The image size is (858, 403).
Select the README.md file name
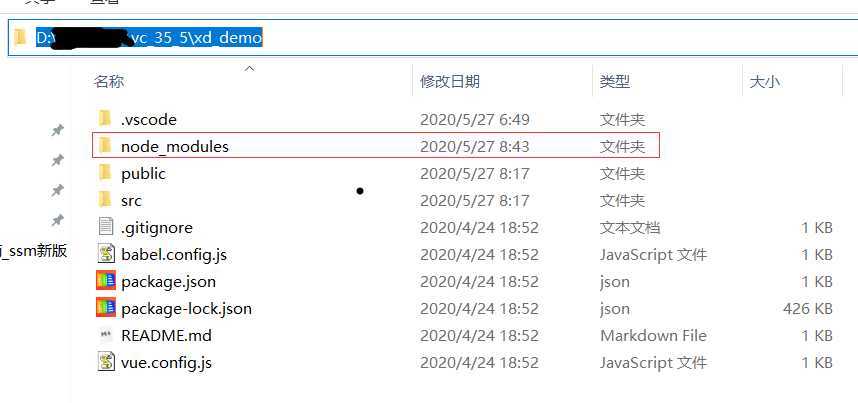pos(166,335)
